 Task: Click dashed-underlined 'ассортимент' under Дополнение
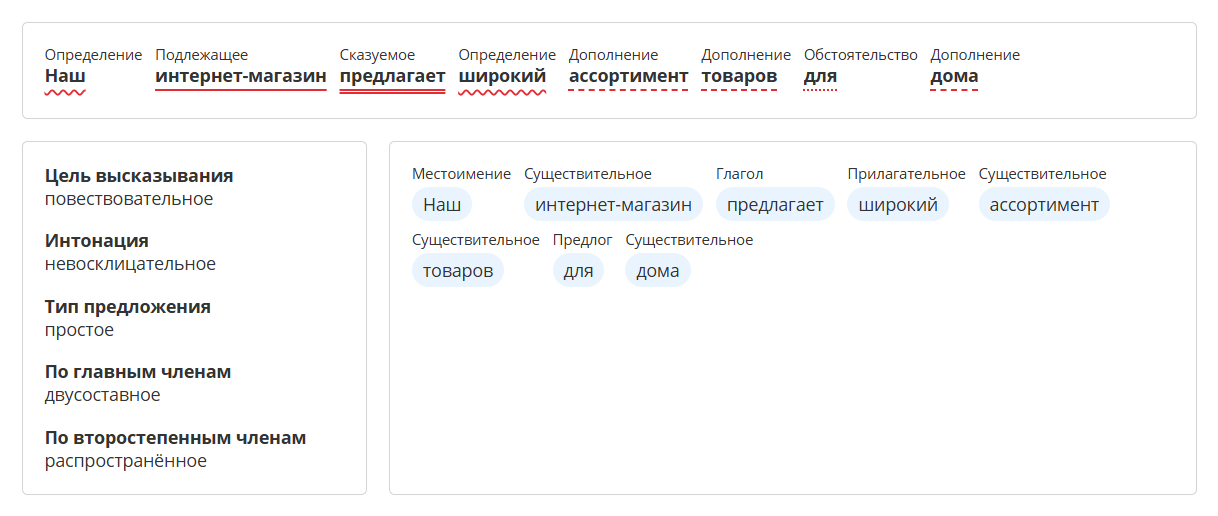[628, 76]
